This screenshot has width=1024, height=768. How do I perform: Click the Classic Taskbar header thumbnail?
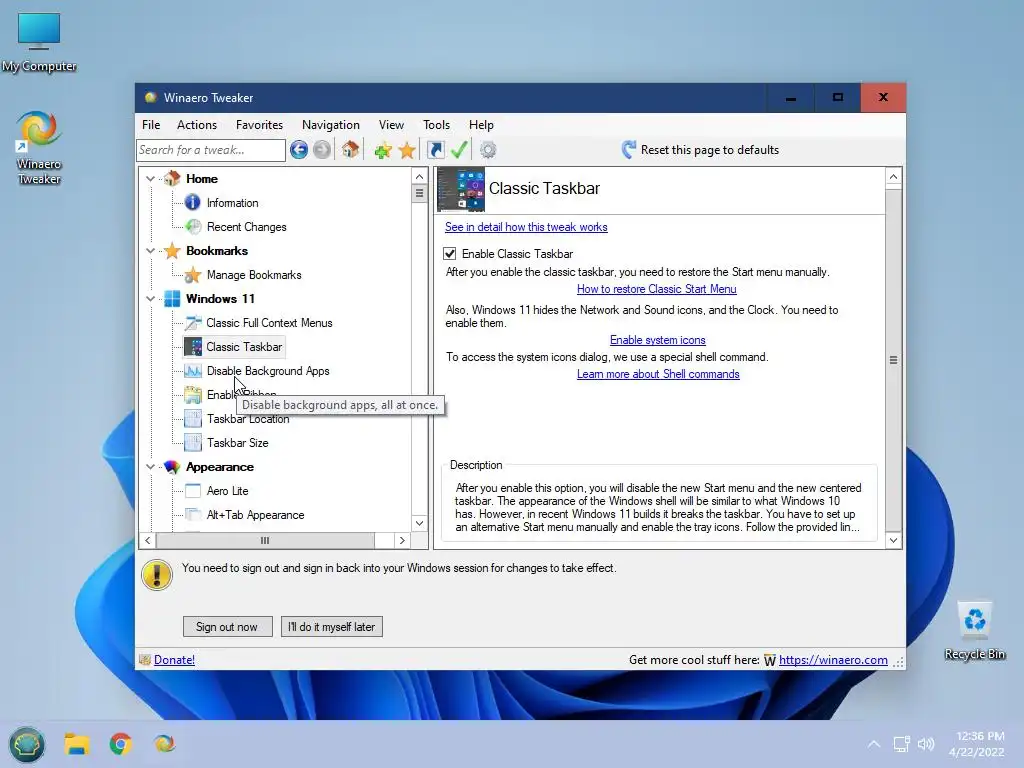pos(461,189)
